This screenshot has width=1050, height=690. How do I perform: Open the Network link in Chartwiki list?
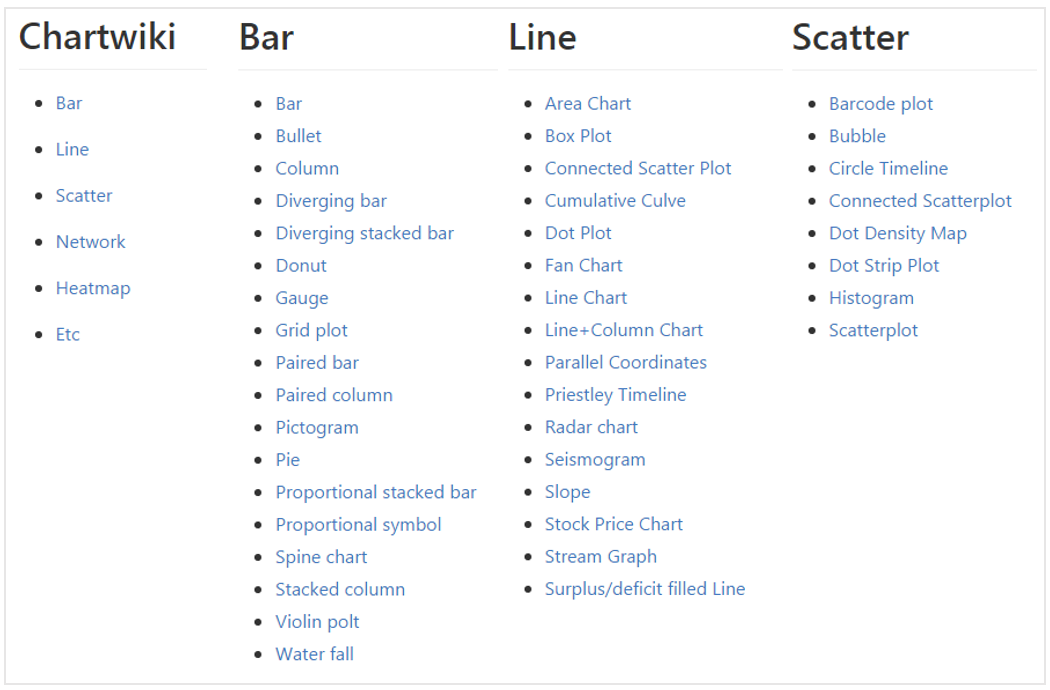90,242
